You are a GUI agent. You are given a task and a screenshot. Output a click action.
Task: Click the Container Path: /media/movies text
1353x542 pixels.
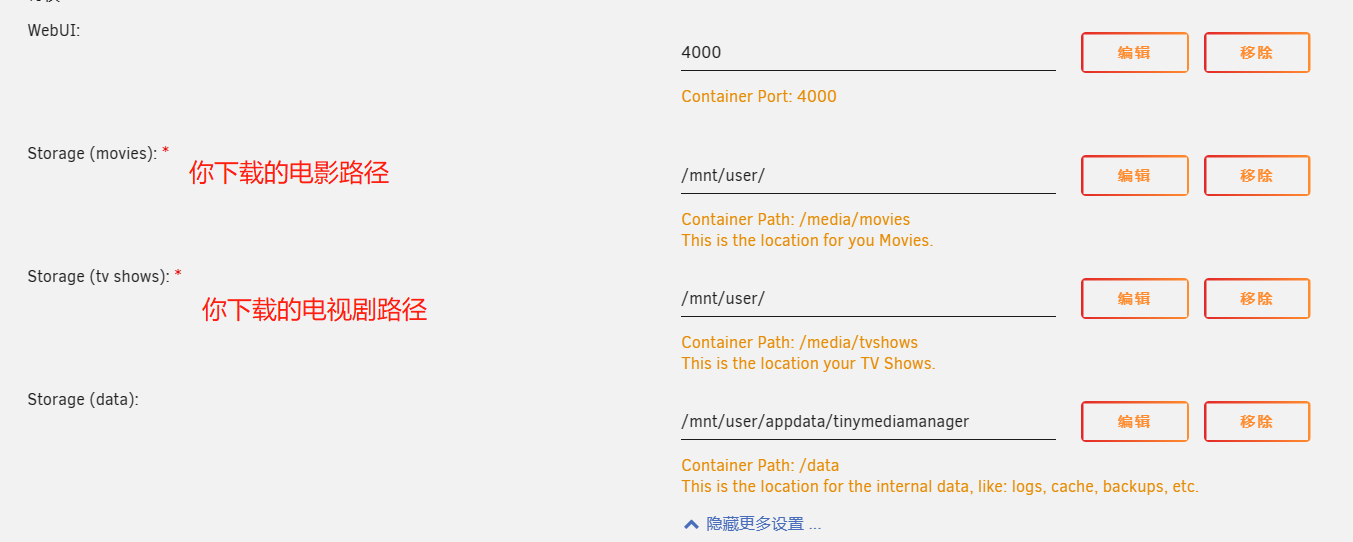(795, 220)
